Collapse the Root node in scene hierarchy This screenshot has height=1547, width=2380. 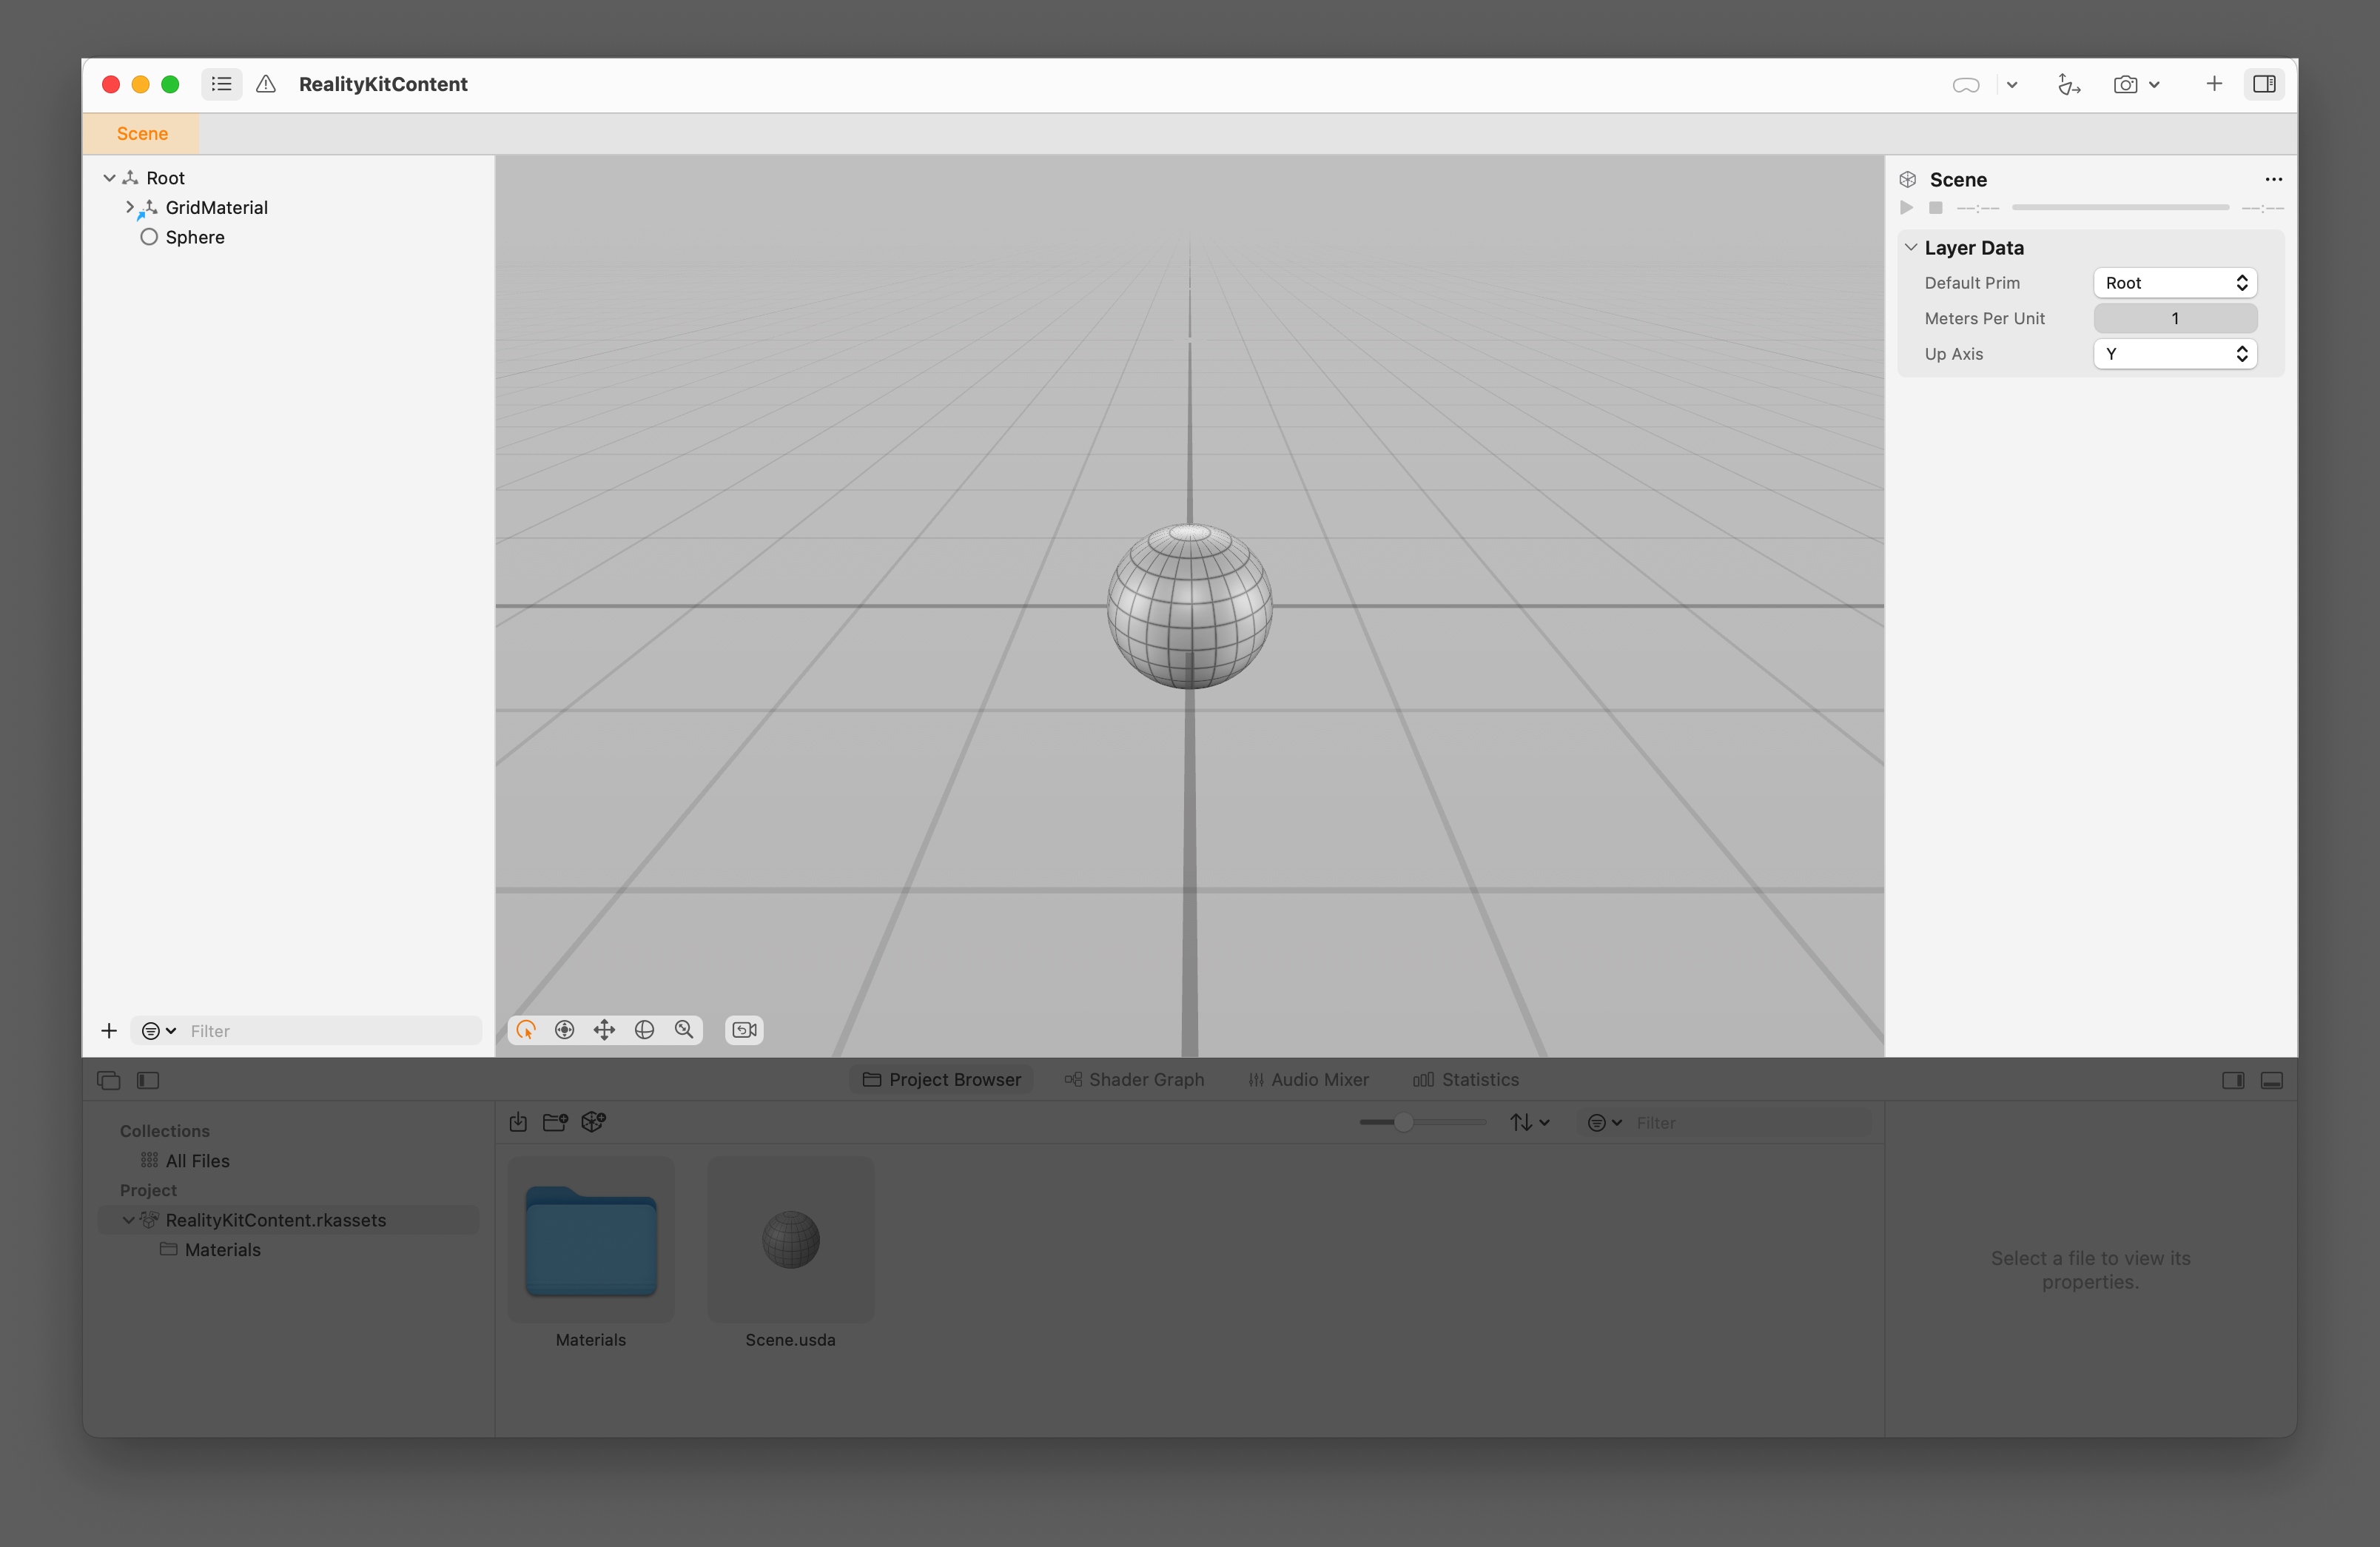(x=109, y=177)
